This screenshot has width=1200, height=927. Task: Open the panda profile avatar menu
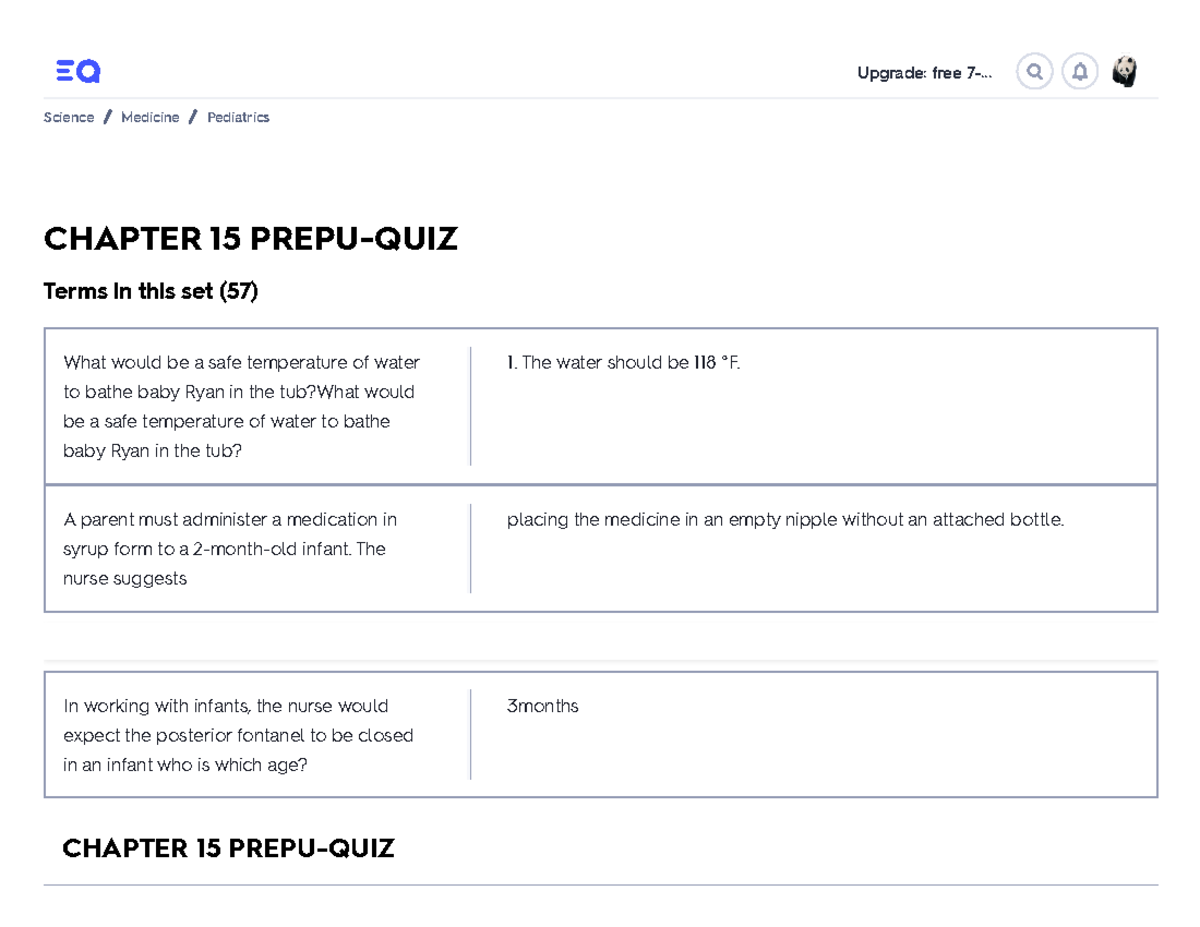coord(1126,71)
